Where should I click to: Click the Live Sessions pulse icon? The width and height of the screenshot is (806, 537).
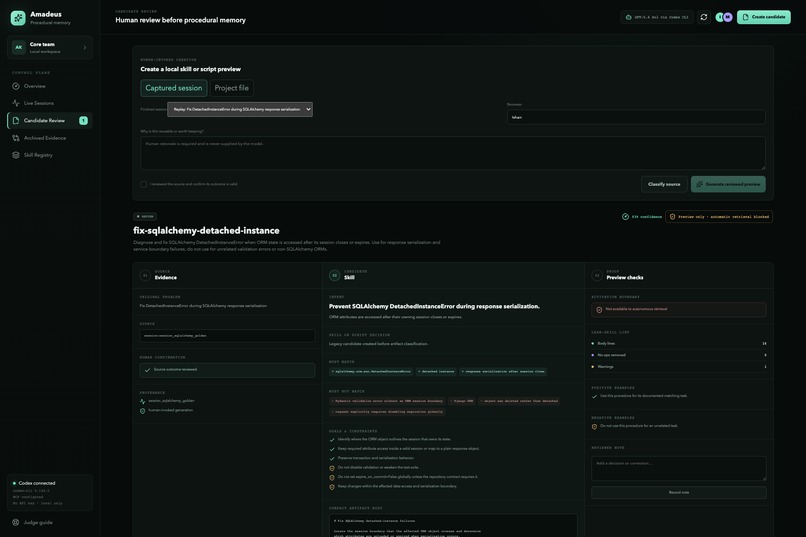tap(16, 103)
